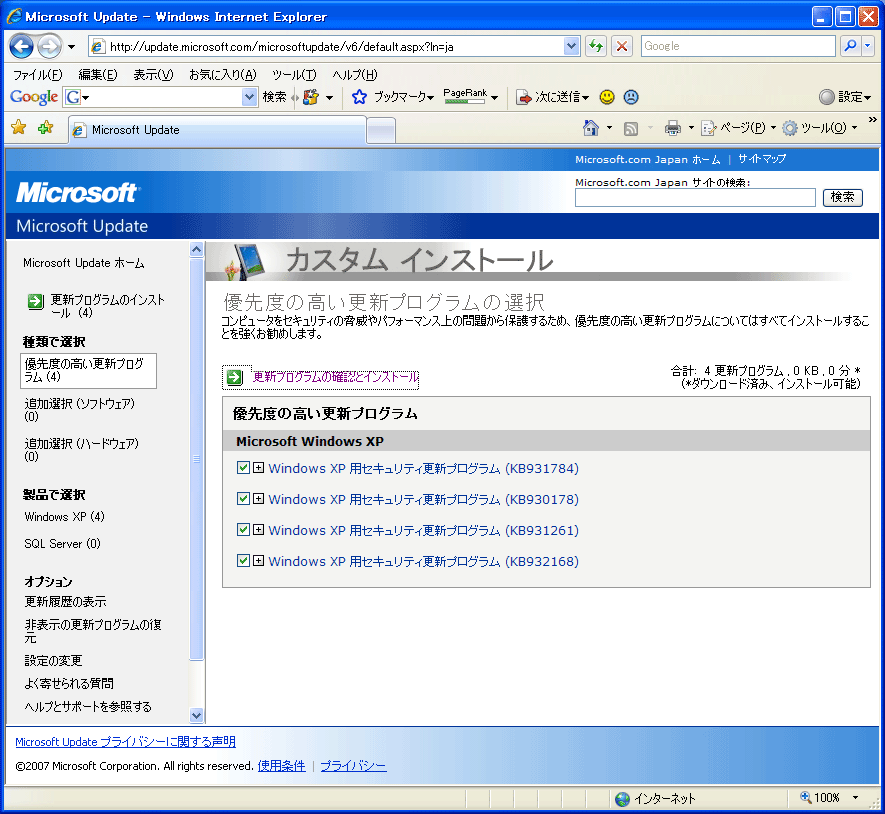Open the Print button dropdown arrow

(x=691, y=128)
